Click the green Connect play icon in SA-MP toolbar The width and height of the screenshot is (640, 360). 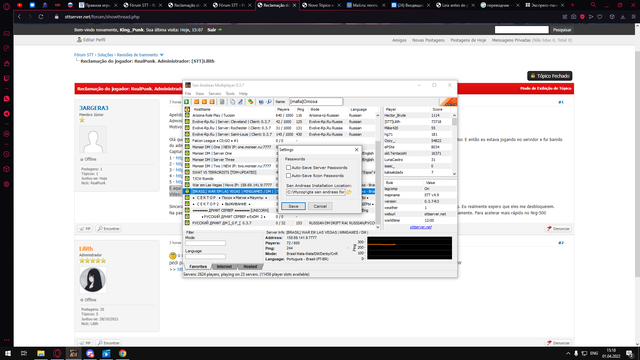tap(187, 102)
